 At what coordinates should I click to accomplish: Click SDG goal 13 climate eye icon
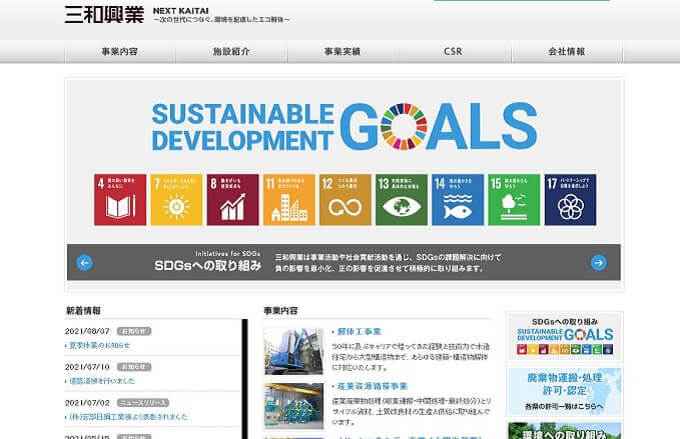pyautogui.click(x=402, y=200)
